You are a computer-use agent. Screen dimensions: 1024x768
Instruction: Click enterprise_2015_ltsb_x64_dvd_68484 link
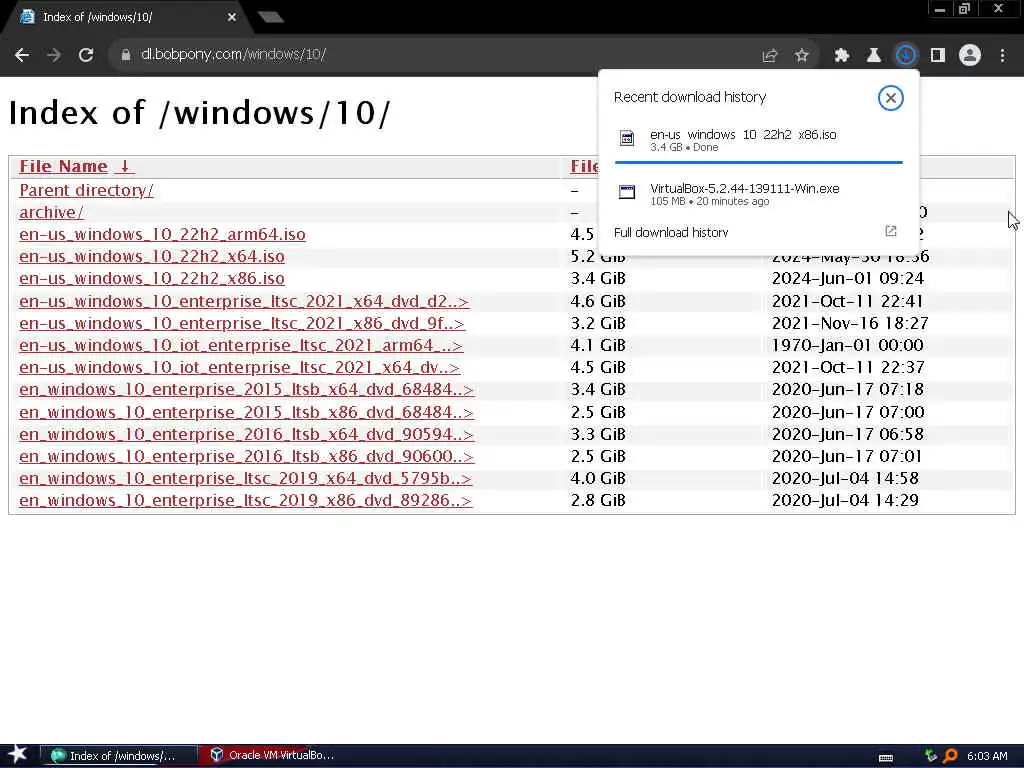point(246,390)
